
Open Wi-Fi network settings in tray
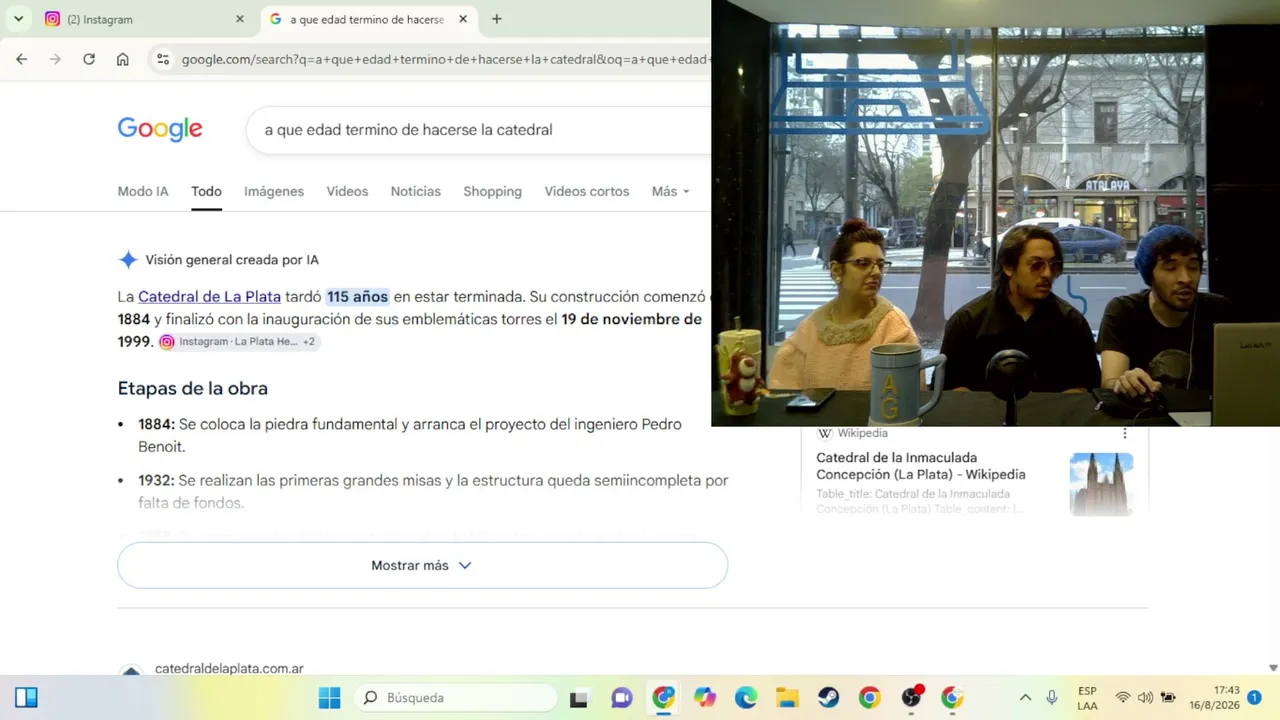[1123, 698]
